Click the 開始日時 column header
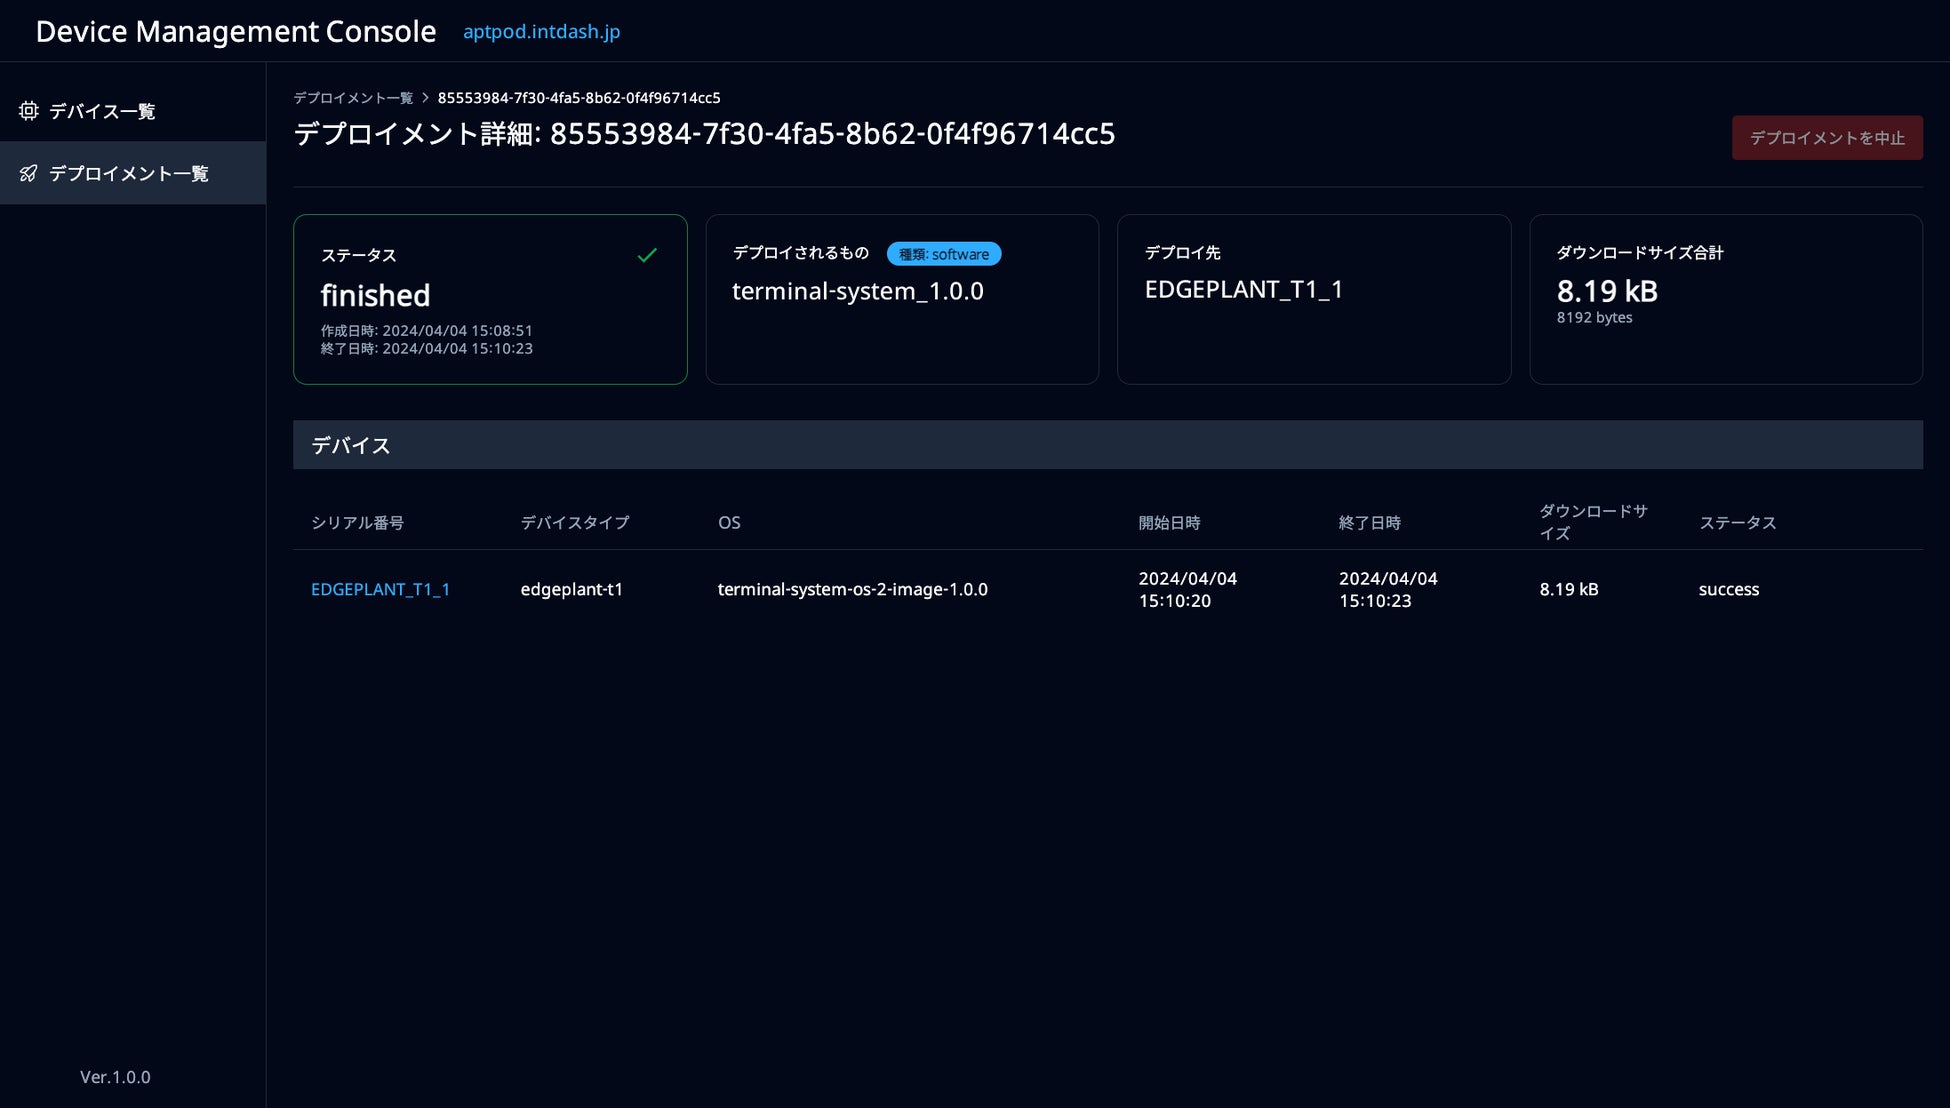1950x1108 pixels. (1169, 523)
